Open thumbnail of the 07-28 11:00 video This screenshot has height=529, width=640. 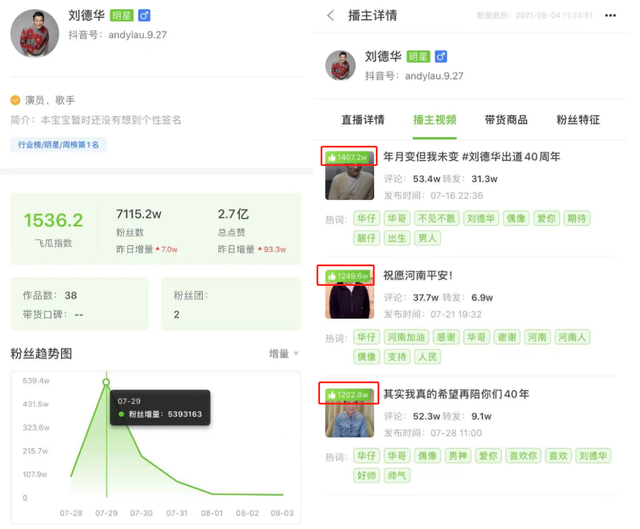tap(349, 413)
